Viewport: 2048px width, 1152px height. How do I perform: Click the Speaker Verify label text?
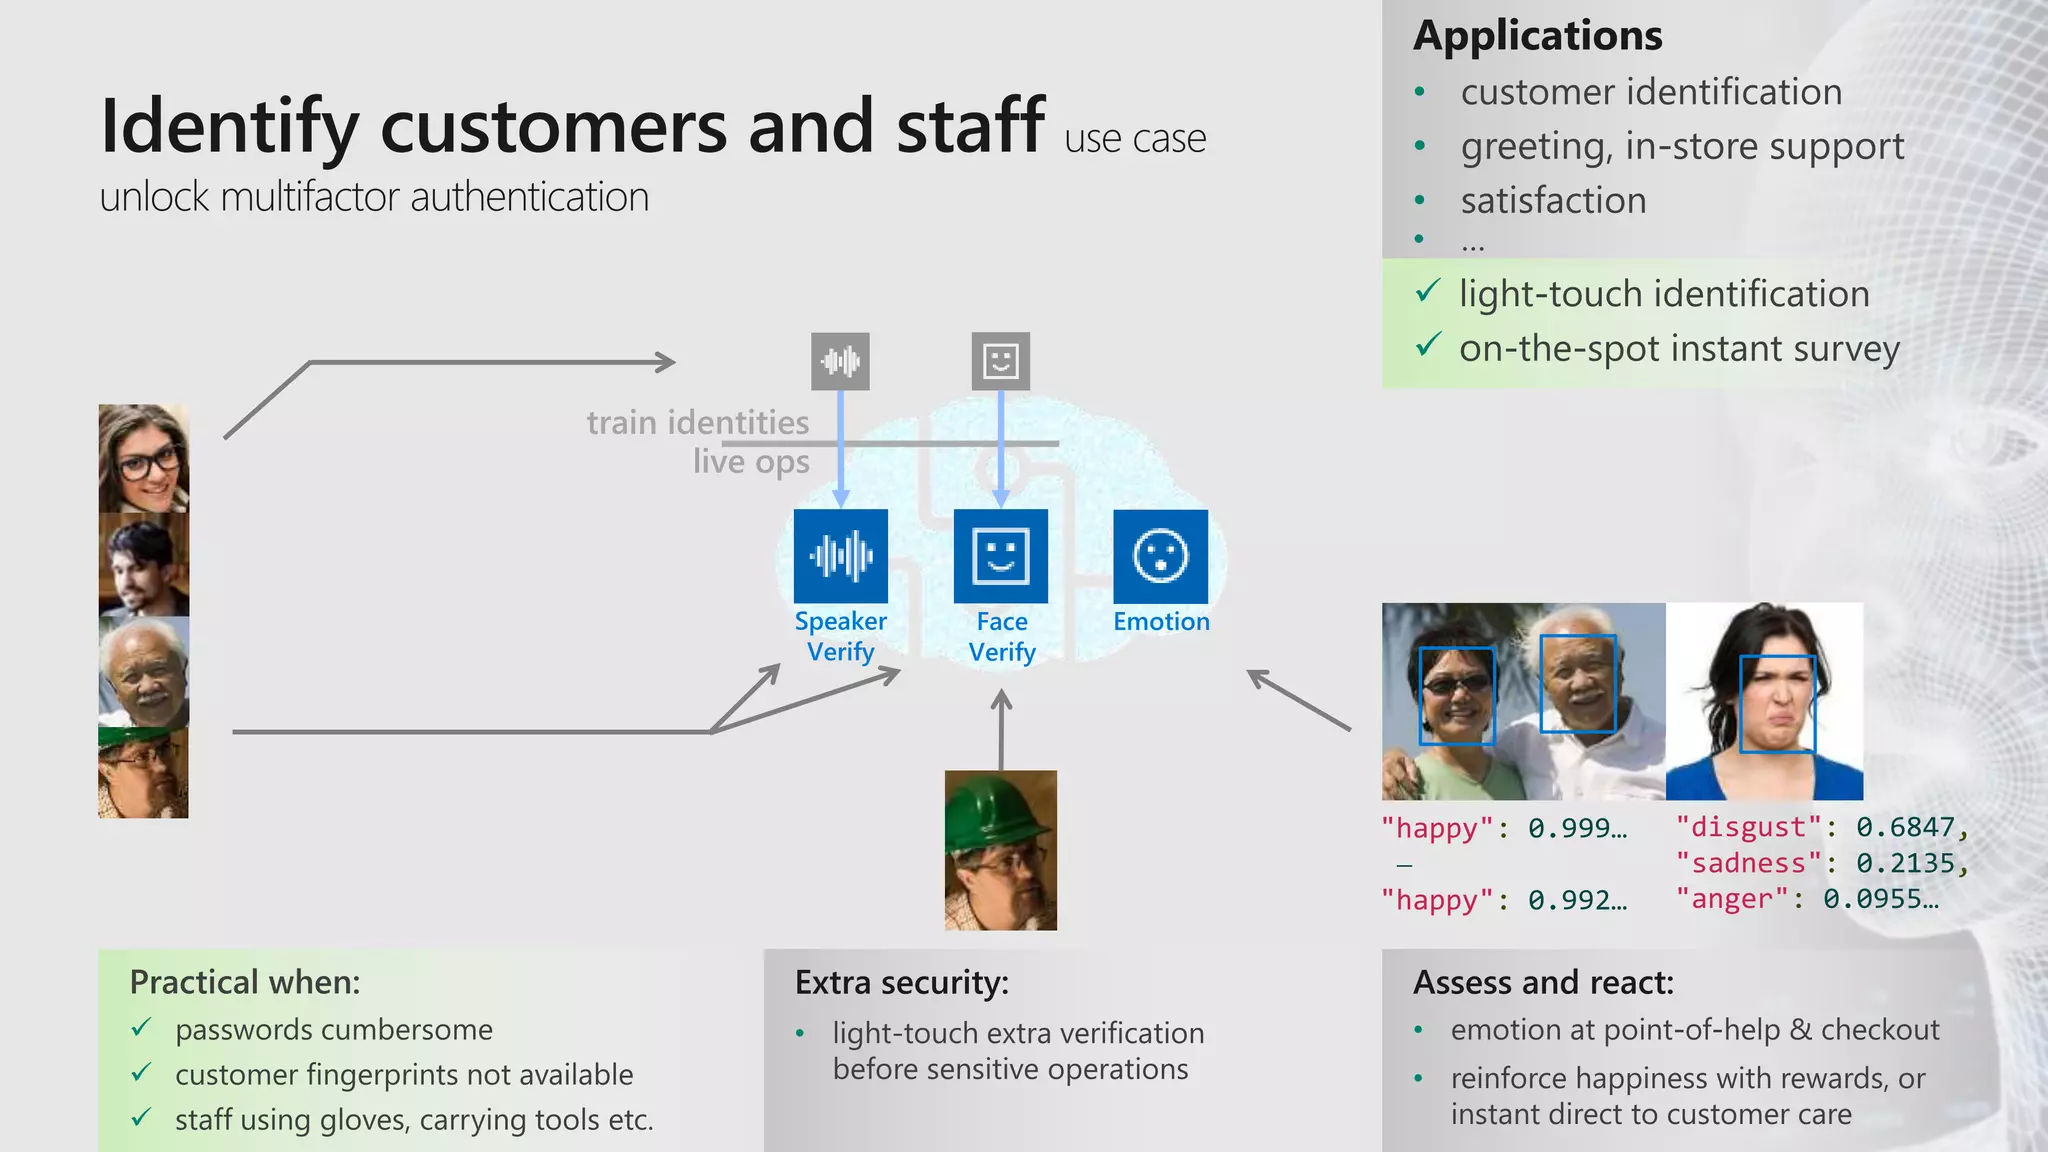840,636
